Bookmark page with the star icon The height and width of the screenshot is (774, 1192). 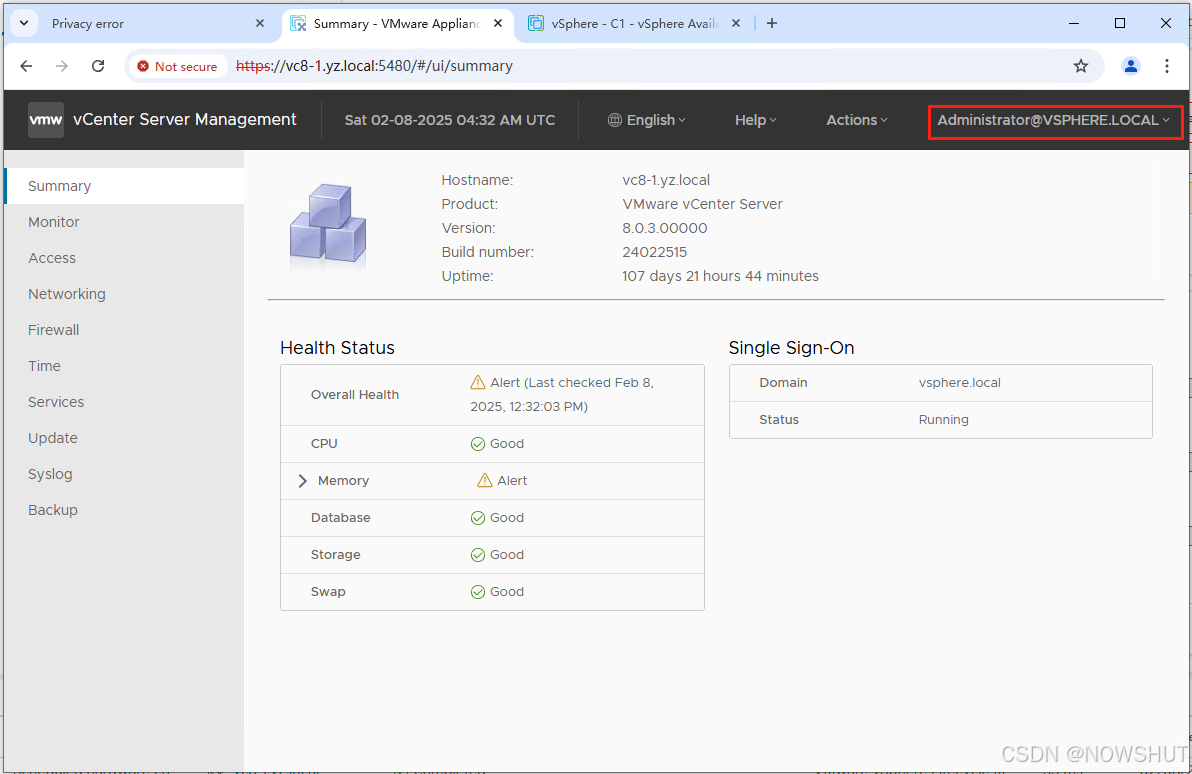click(x=1080, y=66)
